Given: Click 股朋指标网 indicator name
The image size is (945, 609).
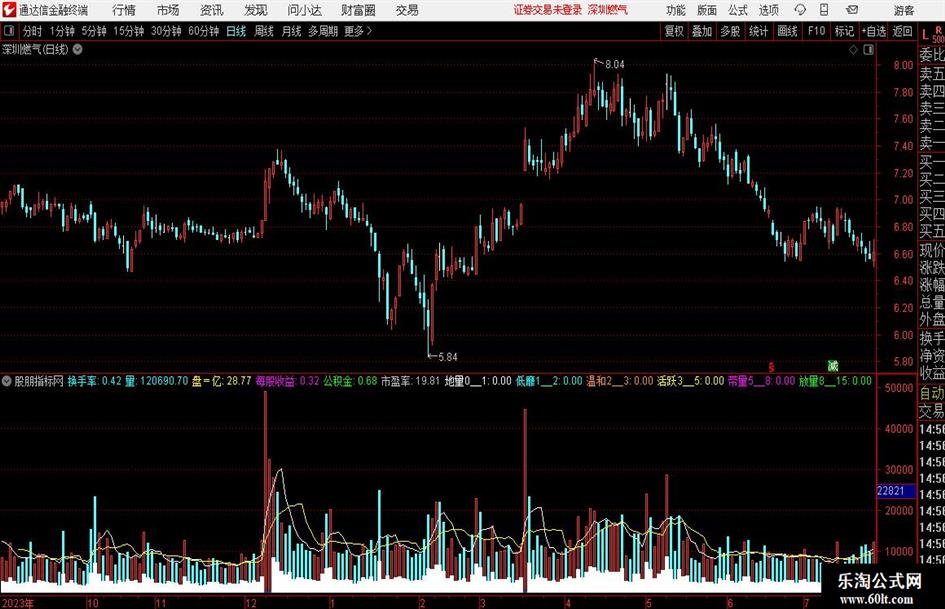Looking at the screenshot, I should coord(39,381).
